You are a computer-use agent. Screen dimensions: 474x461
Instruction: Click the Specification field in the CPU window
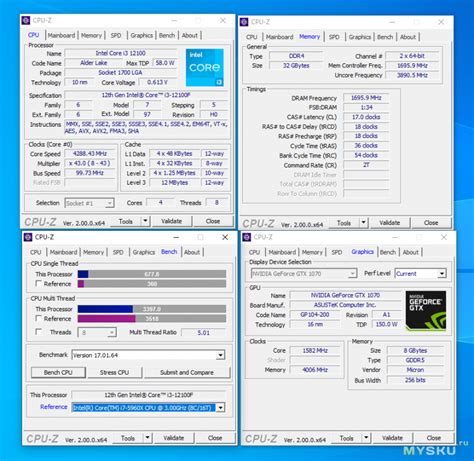pos(146,95)
